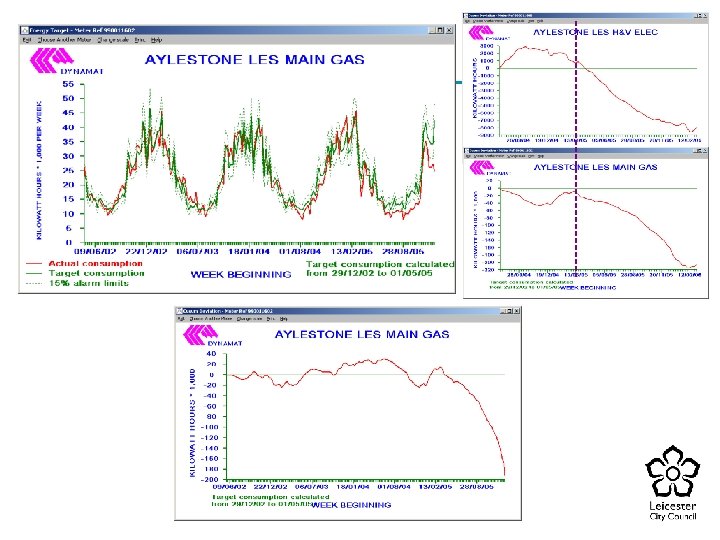Open Change scale menu in Energy Target window
This screenshot has height=540, width=720.
tap(113, 40)
